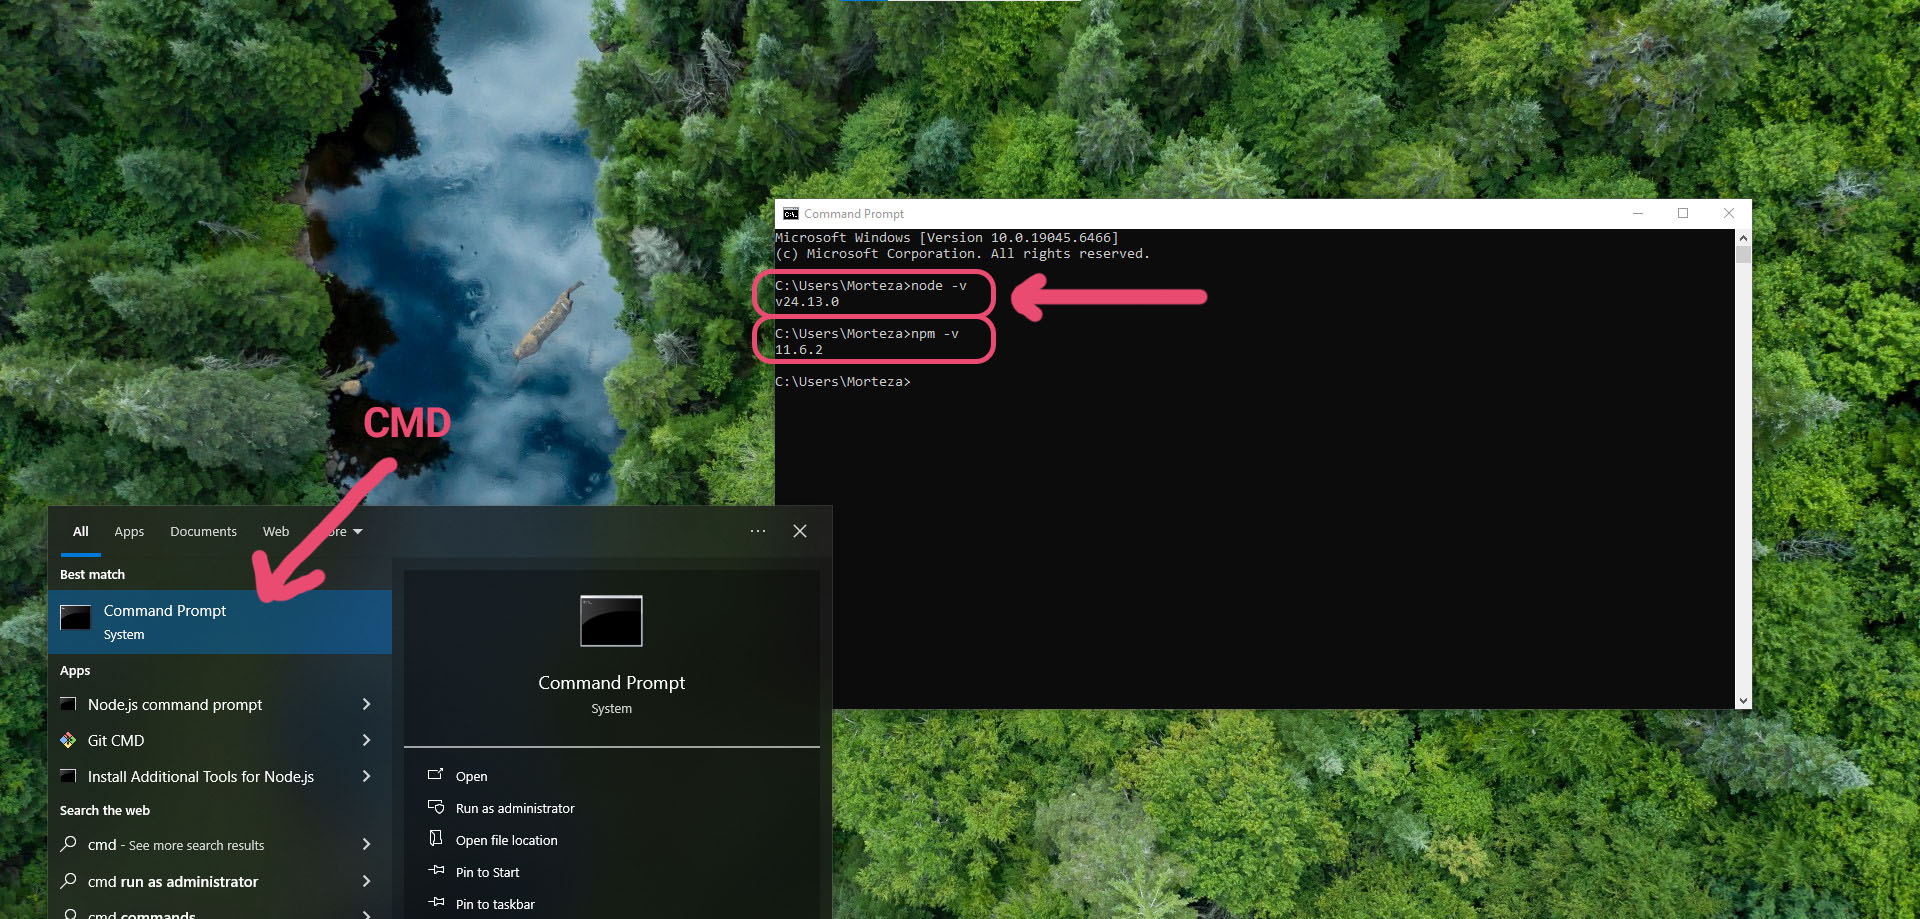This screenshot has height=919, width=1920.
Task: Click the search icon beside cmd web result
Action: 68,844
